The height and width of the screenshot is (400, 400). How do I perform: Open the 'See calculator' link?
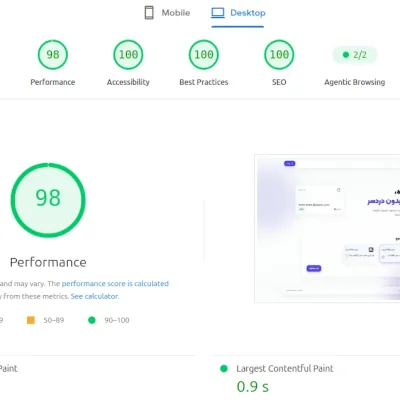point(95,296)
